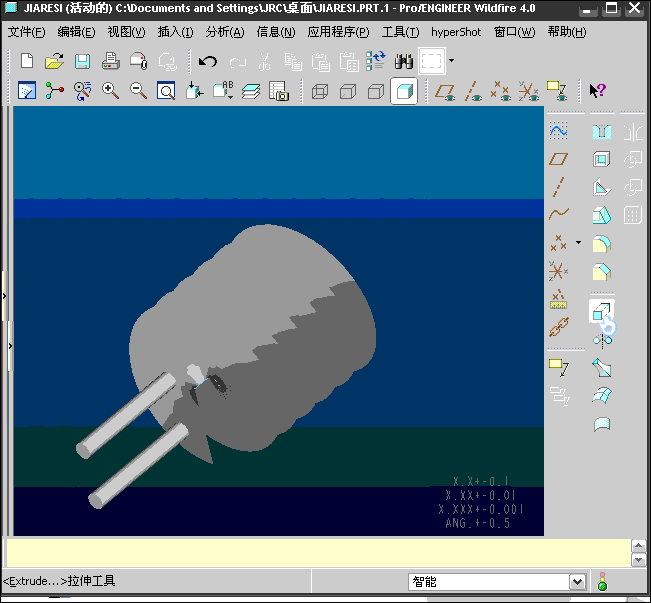
Task: Select the Datum Coordinate System tool
Action: (558, 271)
